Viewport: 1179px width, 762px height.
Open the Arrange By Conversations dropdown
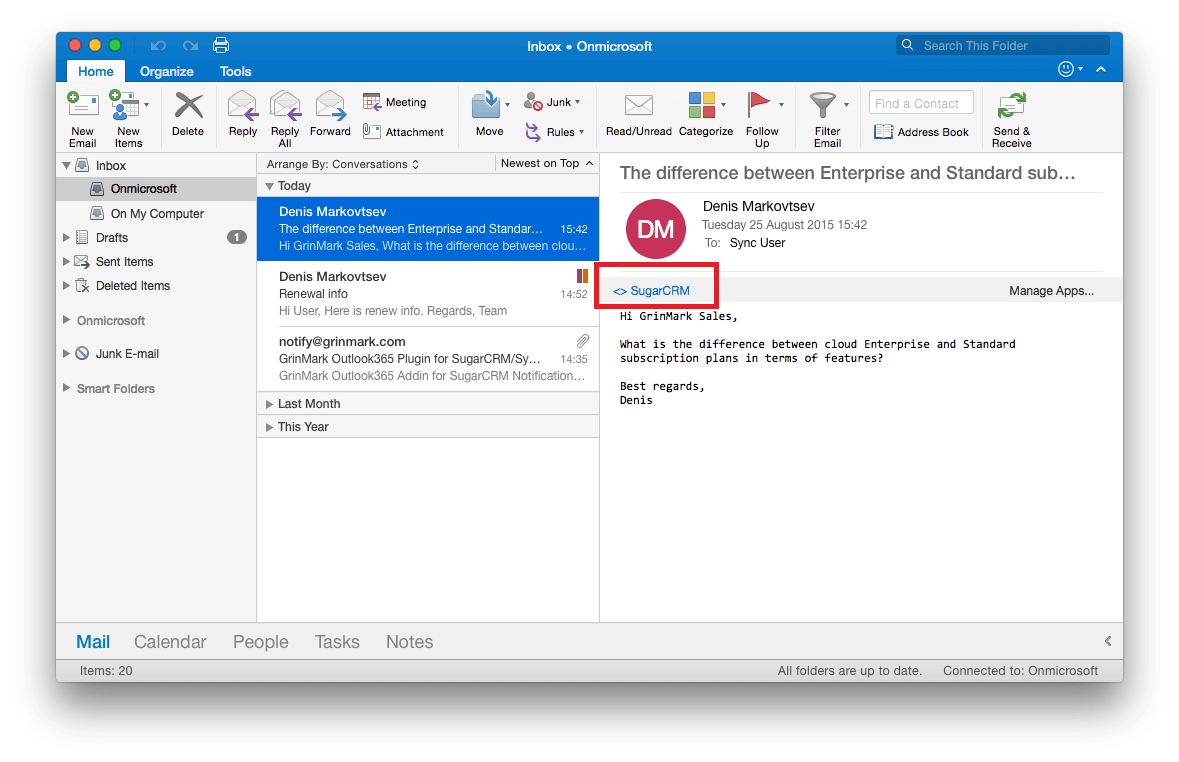point(342,164)
